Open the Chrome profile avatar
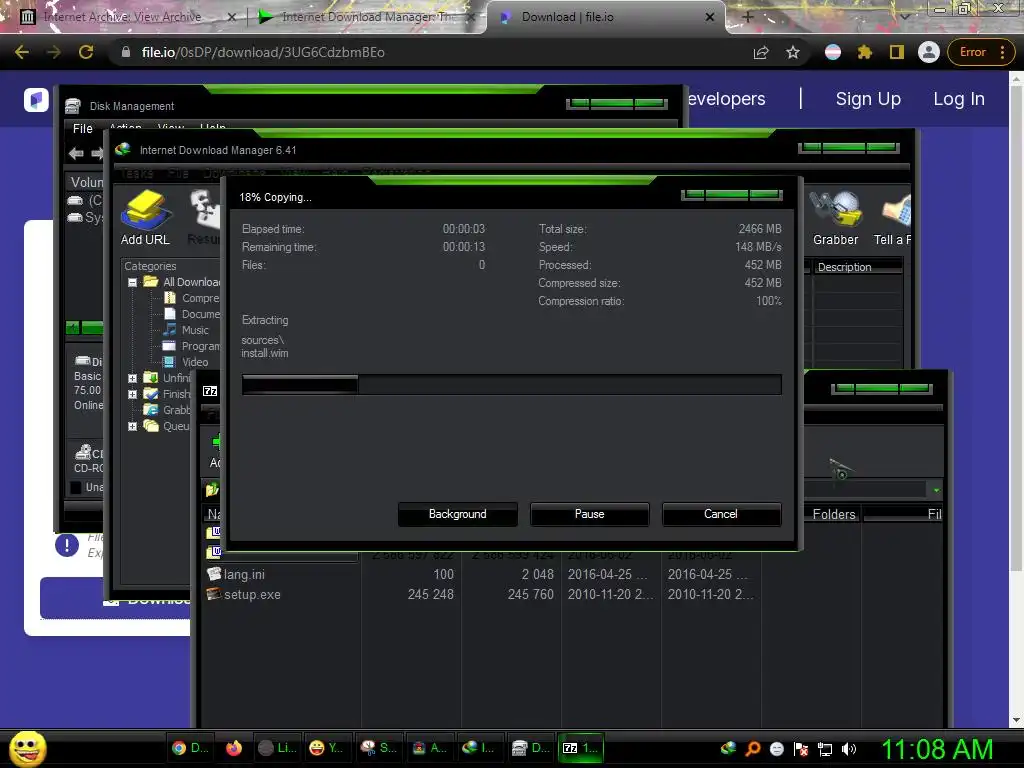1024x768 pixels. 929,52
